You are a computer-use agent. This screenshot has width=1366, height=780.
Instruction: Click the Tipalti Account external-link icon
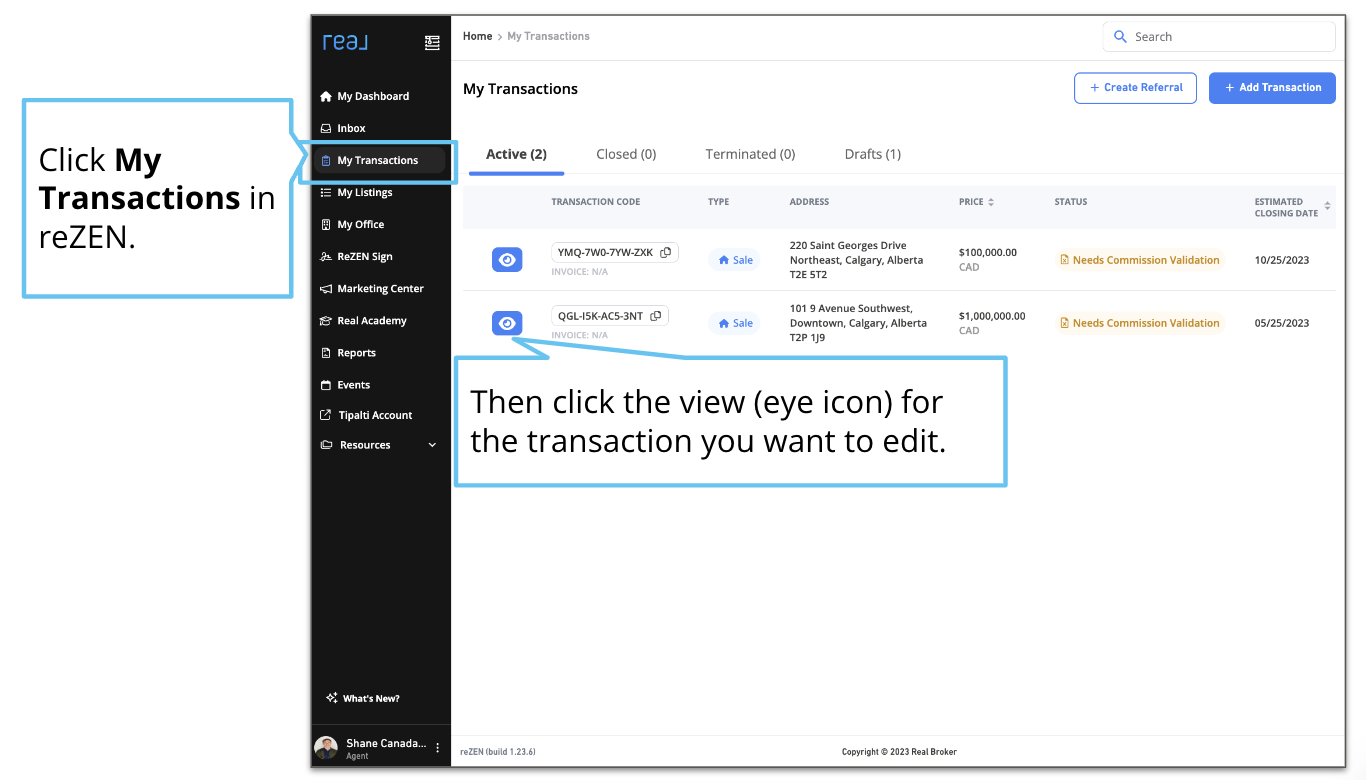tap(326, 415)
